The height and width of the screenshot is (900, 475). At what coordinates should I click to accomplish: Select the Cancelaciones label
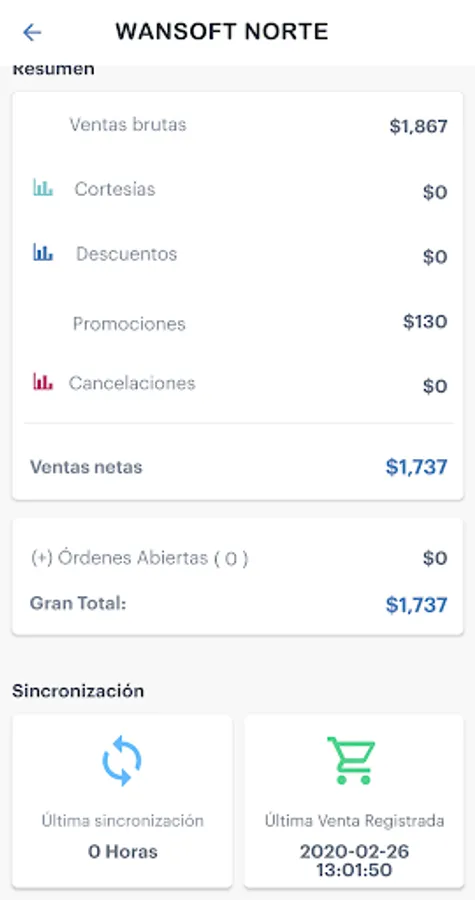[132, 383]
